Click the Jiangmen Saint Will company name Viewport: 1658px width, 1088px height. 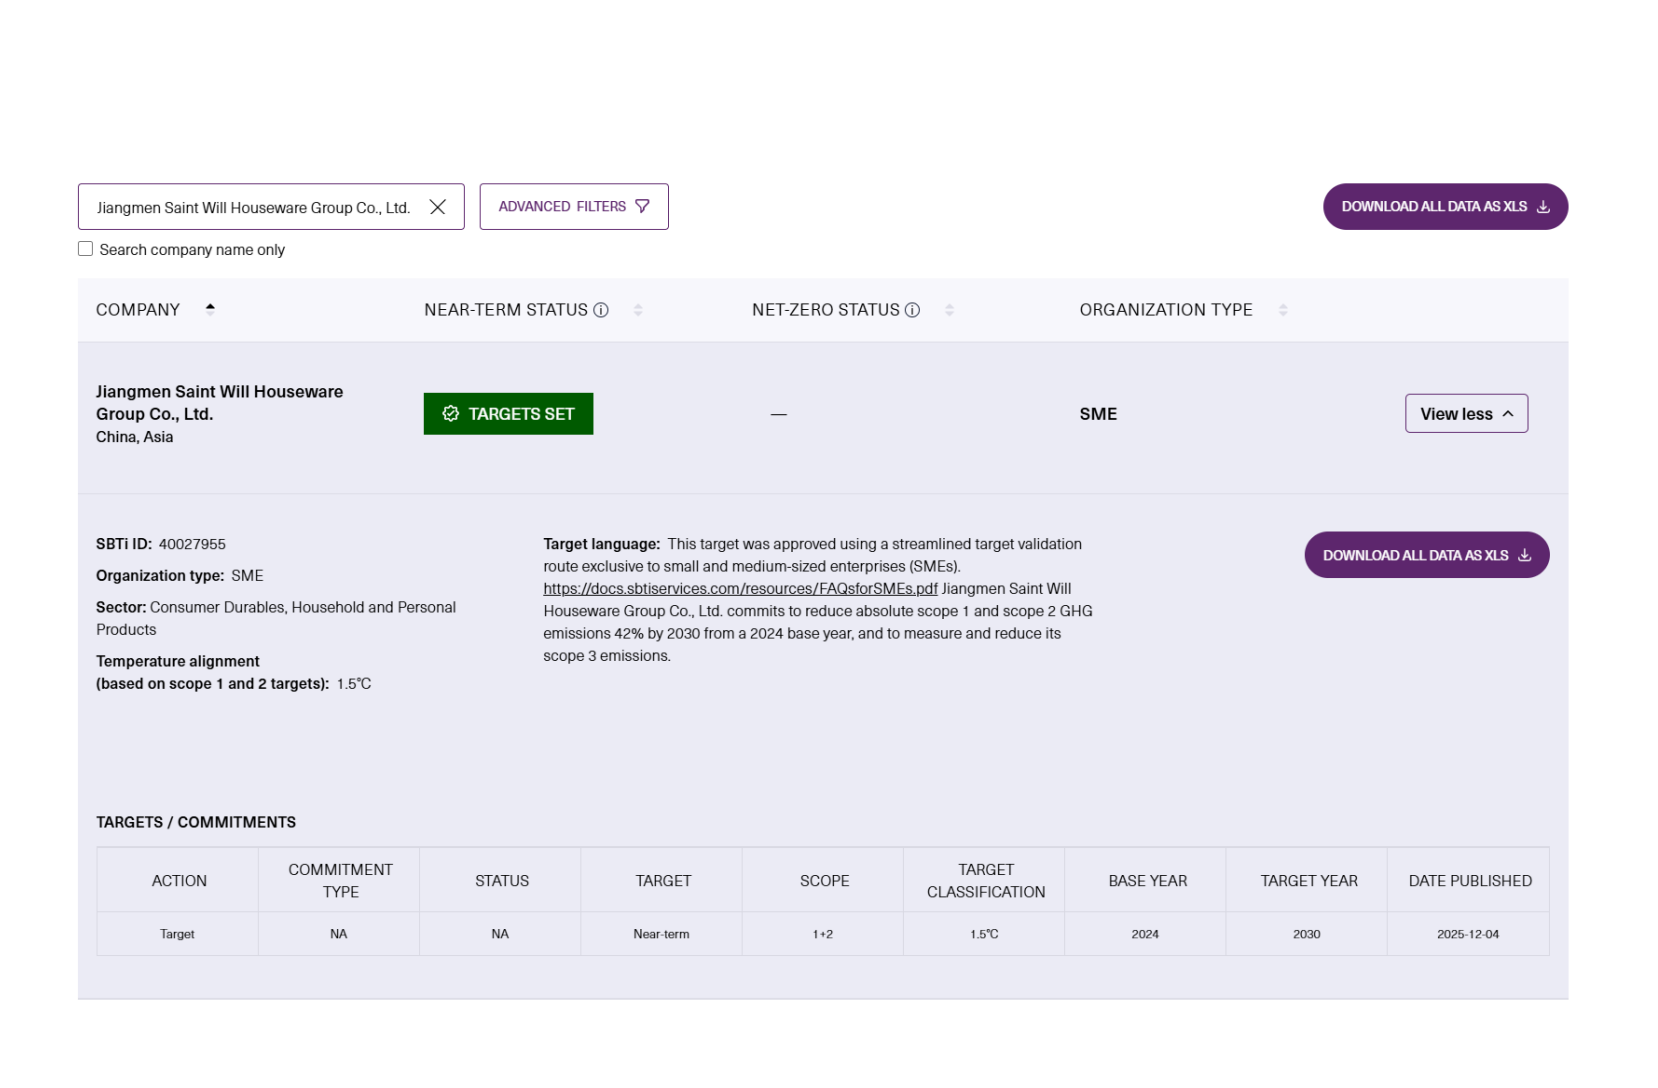coord(219,402)
